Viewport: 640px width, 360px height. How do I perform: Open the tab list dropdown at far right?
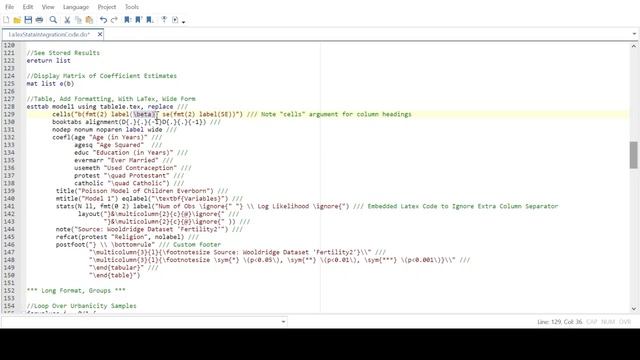pos(634,34)
